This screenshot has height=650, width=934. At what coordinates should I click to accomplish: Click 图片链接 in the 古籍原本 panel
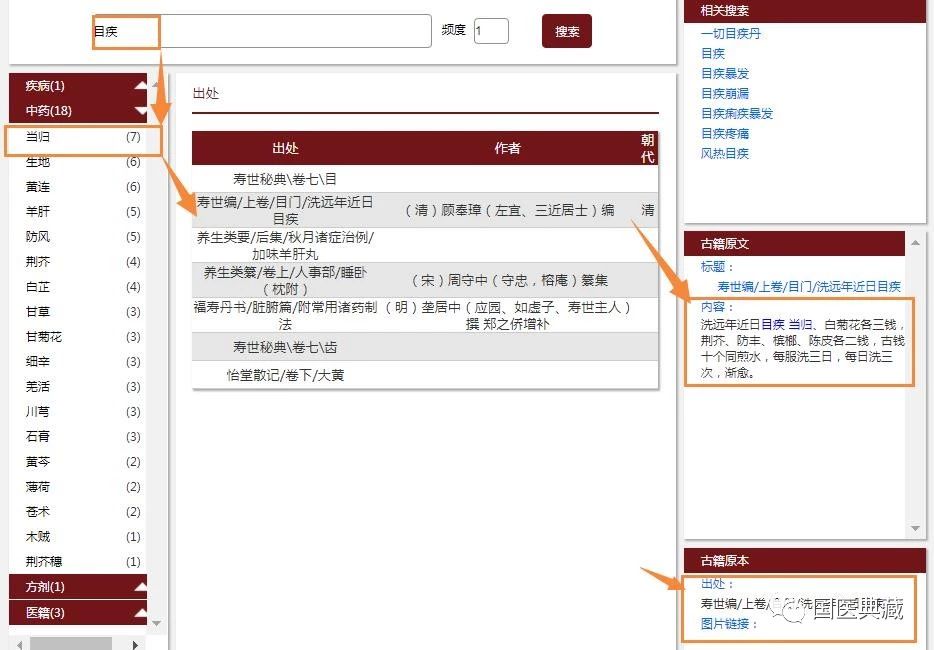tap(722, 623)
